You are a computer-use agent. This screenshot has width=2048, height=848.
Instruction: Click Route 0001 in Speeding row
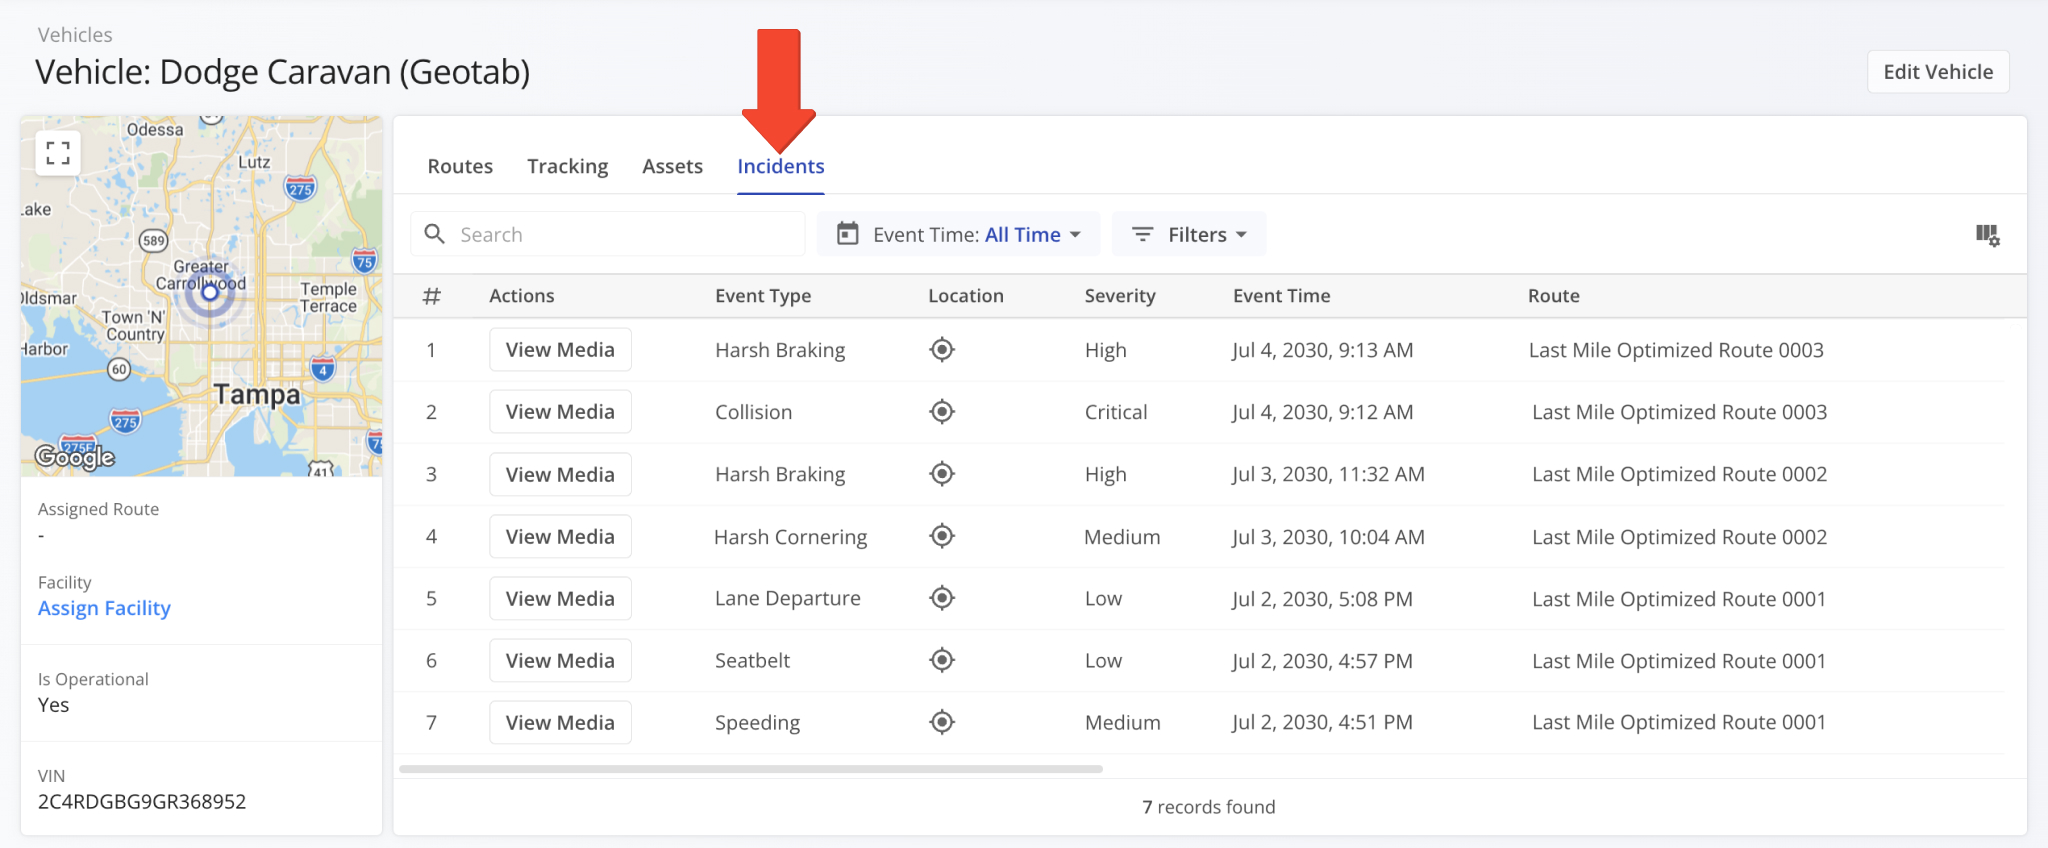click(x=1679, y=722)
